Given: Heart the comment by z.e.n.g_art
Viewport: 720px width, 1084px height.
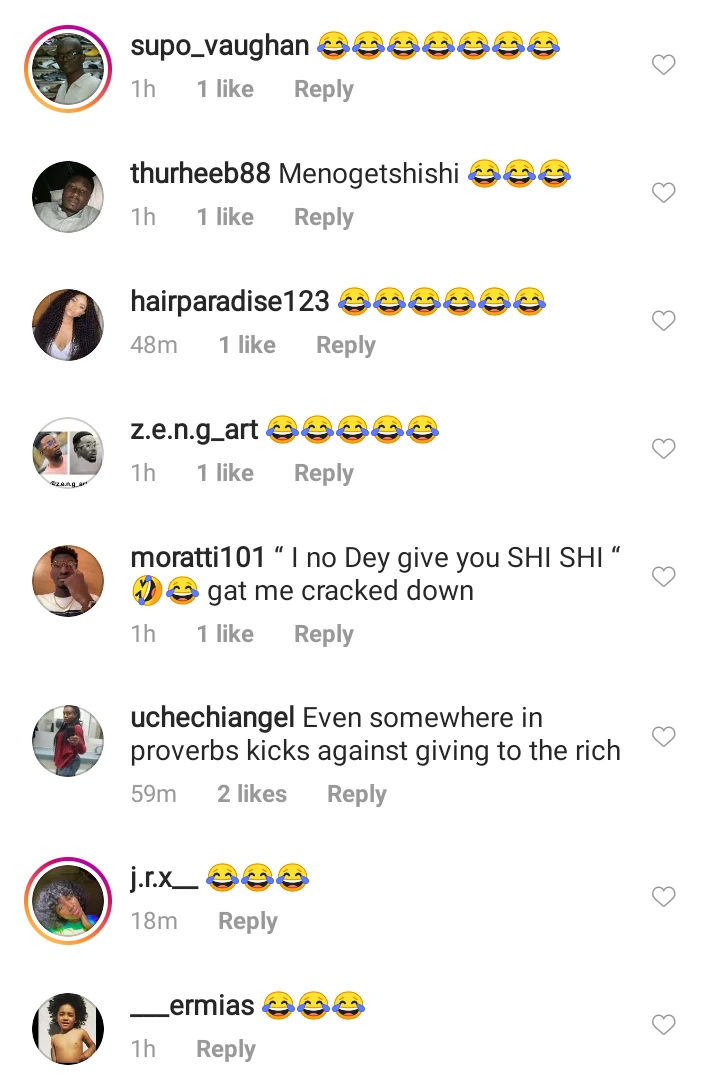Looking at the screenshot, I should (664, 449).
